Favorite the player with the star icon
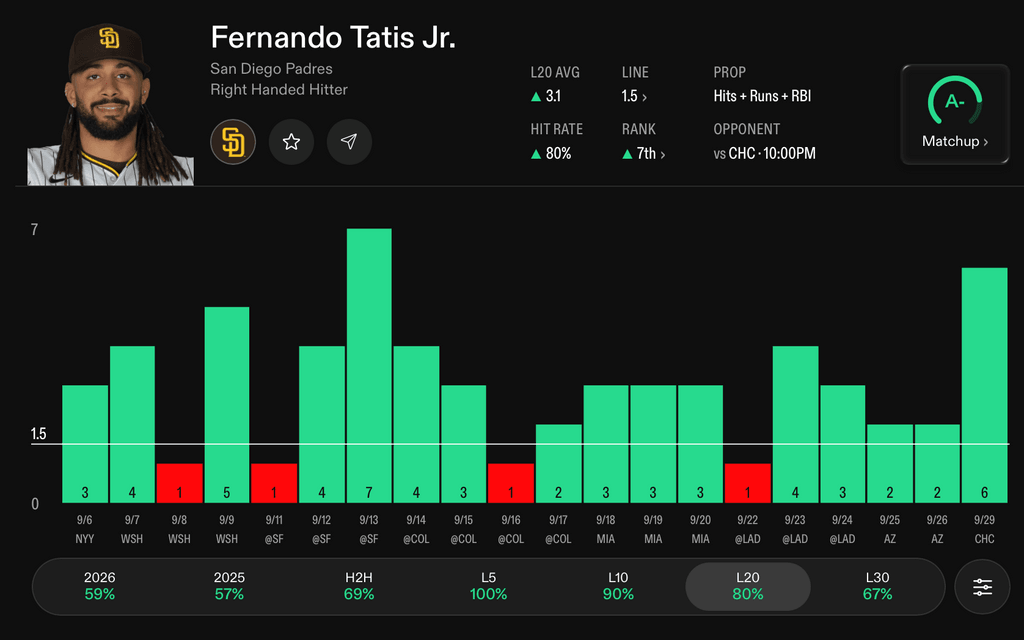Image resolution: width=1024 pixels, height=640 pixels. coord(291,142)
